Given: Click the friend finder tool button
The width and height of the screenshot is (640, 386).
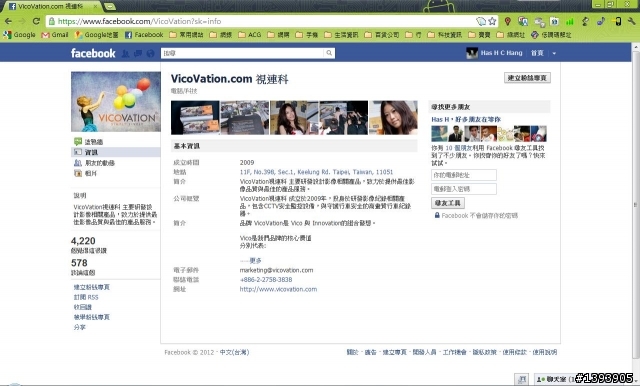Looking at the screenshot, I should click(x=447, y=203).
